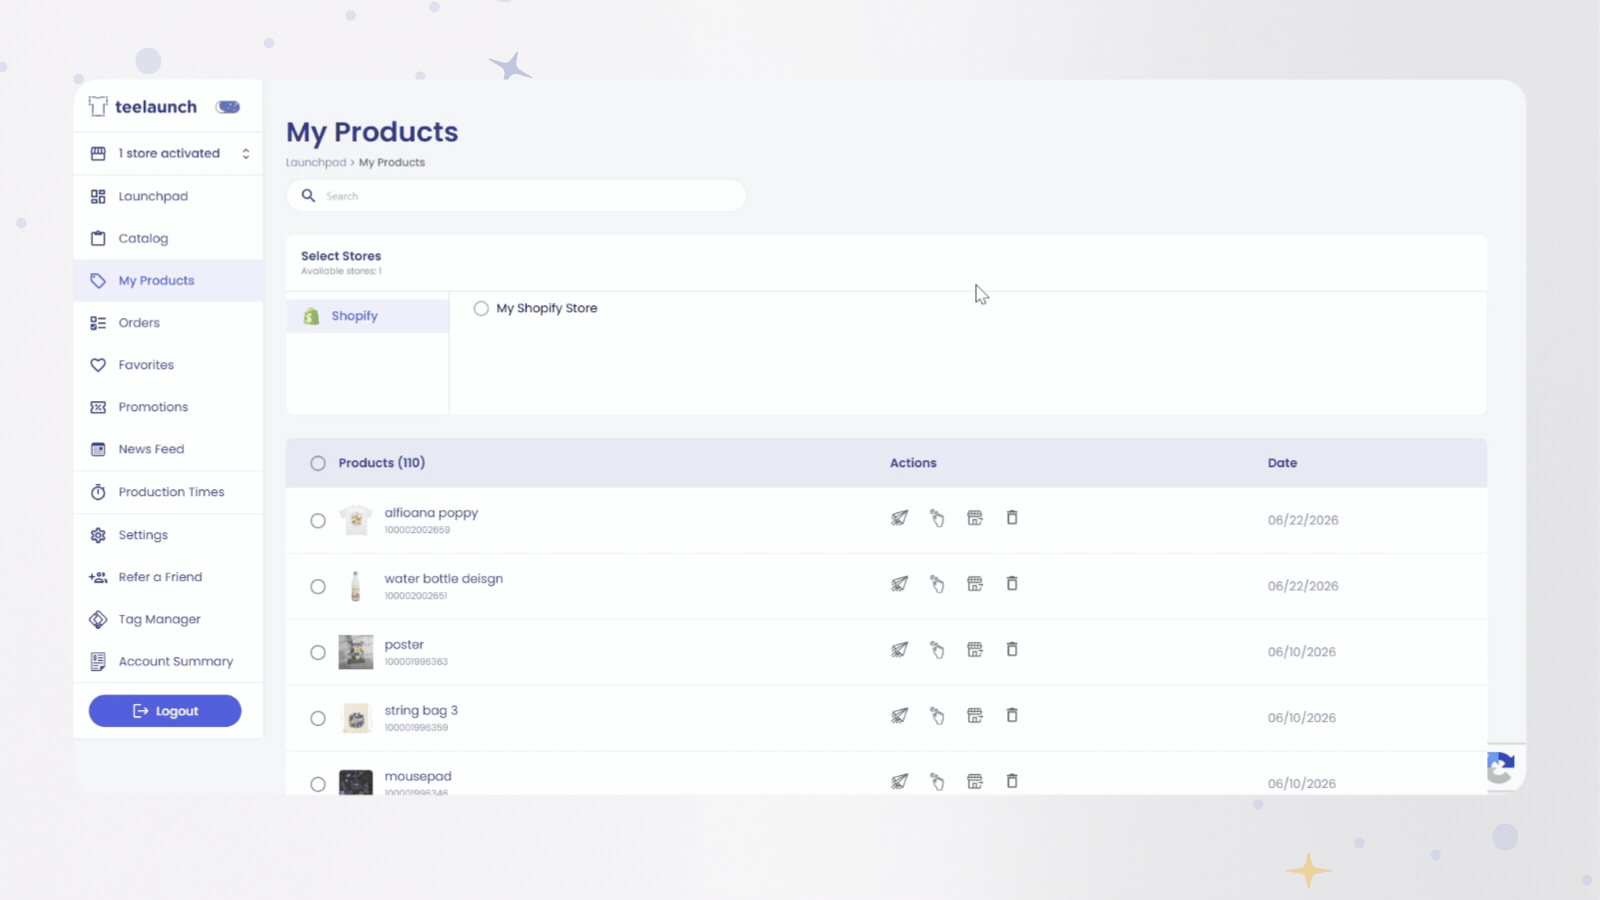Select the My Shopify Store radio button
The image size is (1600, 900).
pos(481,308)
